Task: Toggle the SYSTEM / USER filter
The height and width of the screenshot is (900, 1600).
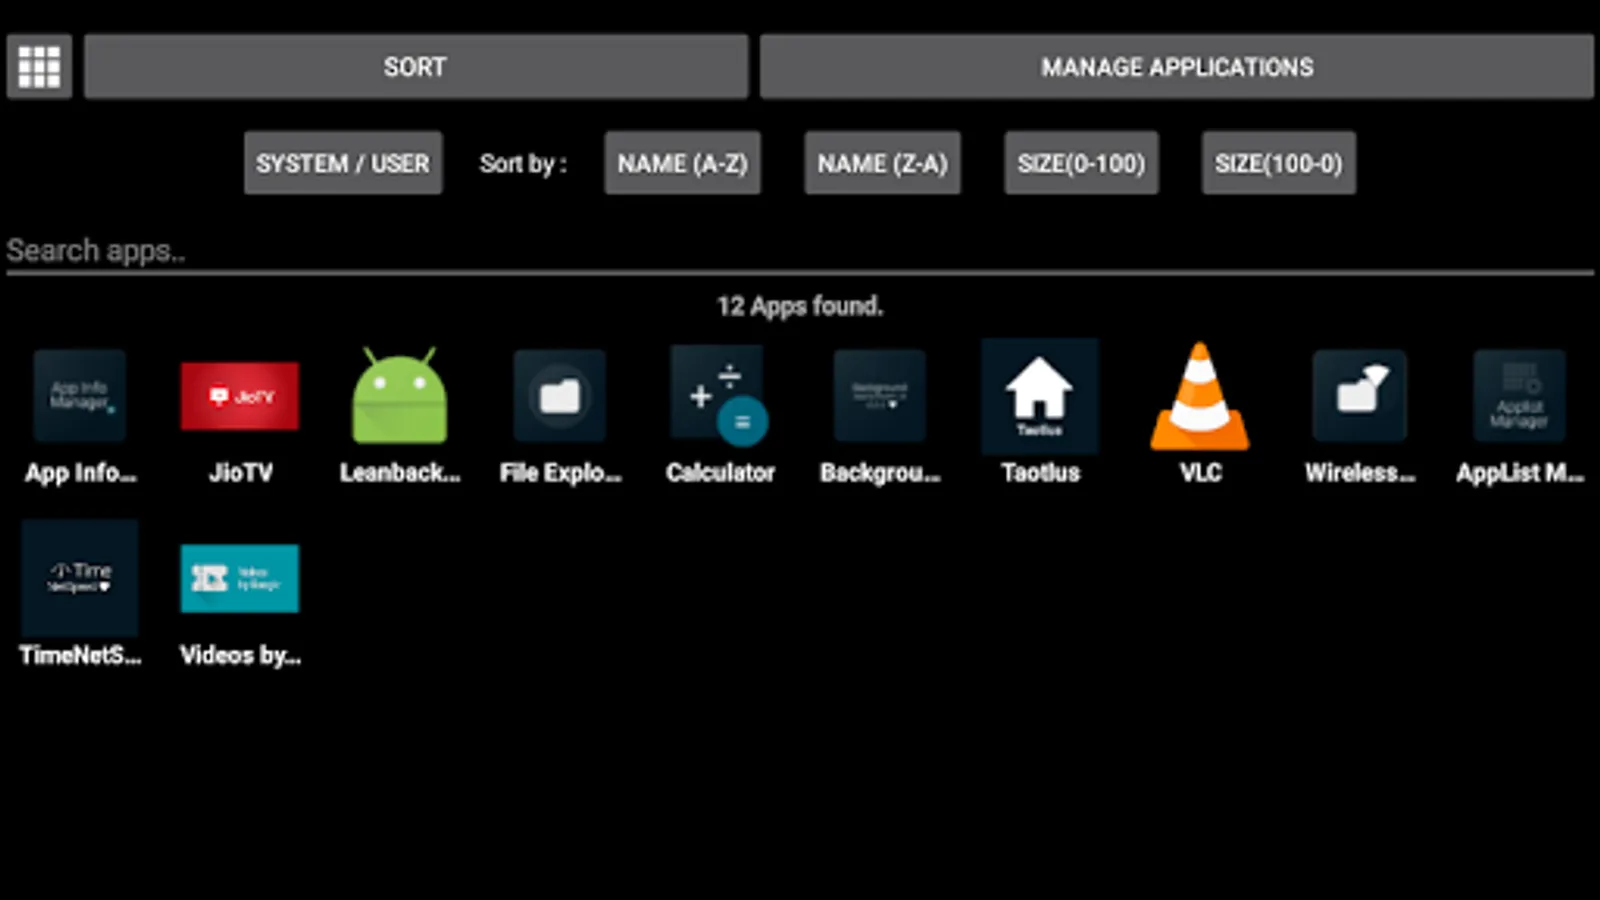Action: pos(343,163)
